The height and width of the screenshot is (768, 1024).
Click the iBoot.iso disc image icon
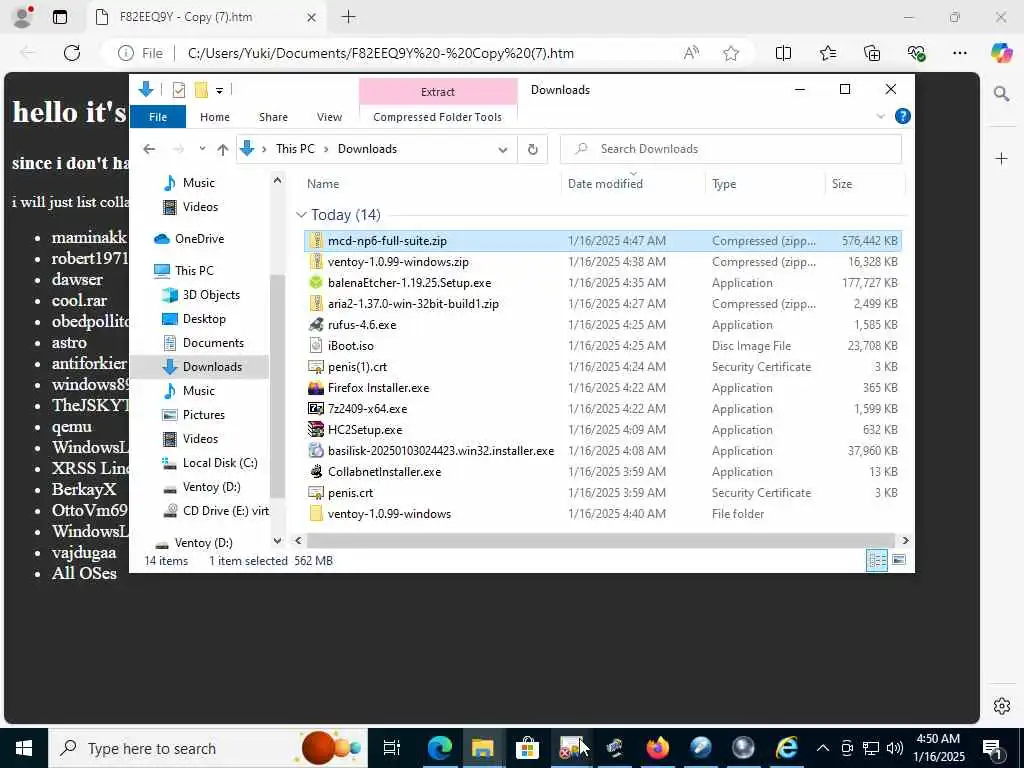[x=316, y=345]
